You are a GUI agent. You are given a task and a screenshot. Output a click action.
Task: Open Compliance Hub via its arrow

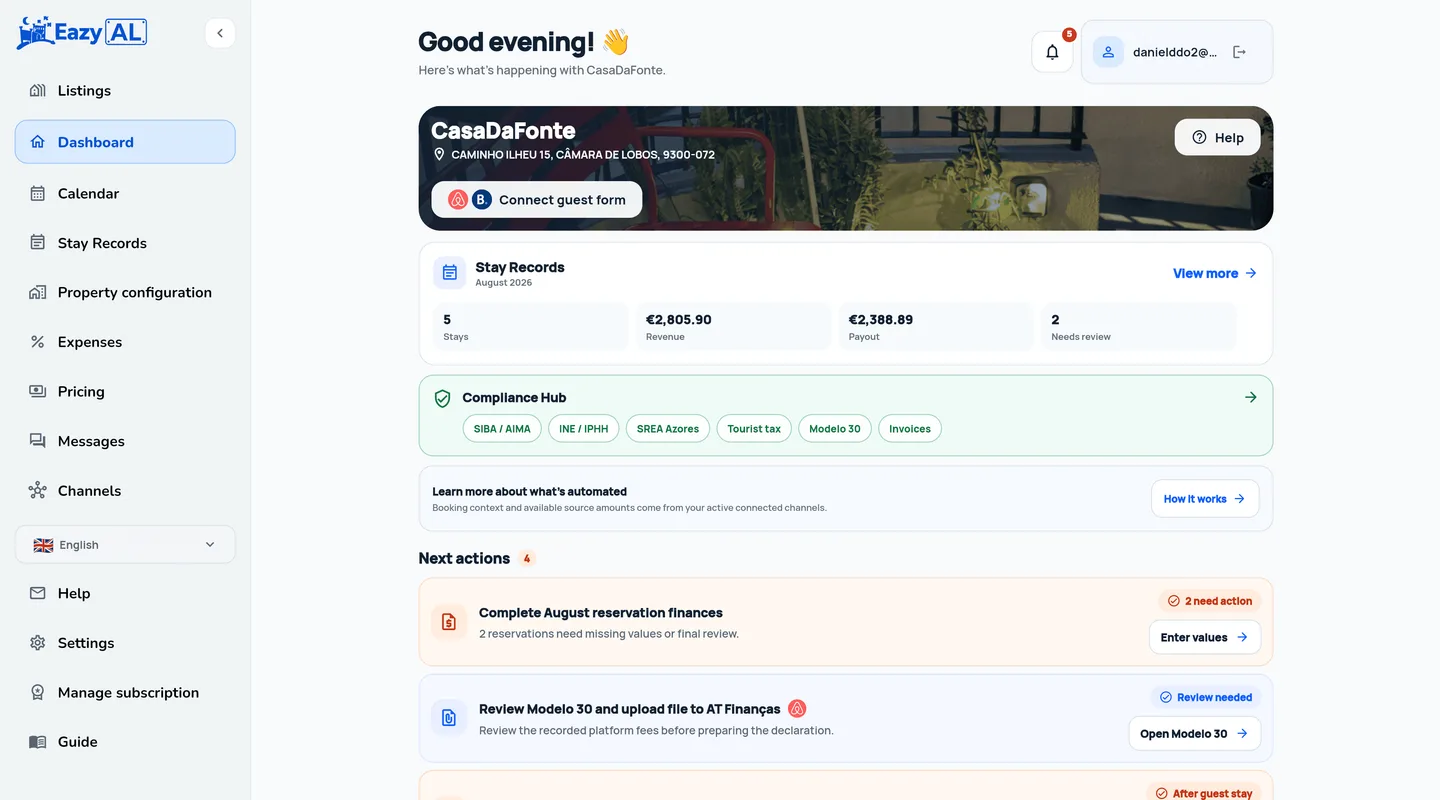[x=1250, y=397]
